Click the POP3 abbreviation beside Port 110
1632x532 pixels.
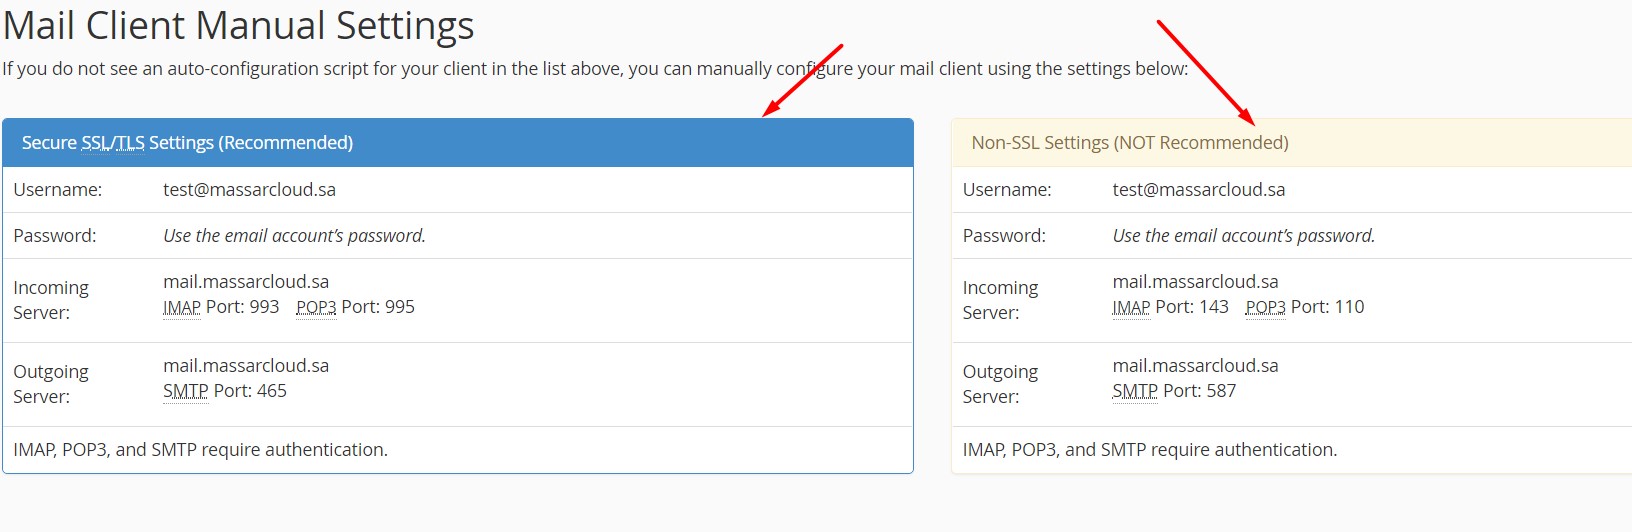click(x=1265, y=308)
